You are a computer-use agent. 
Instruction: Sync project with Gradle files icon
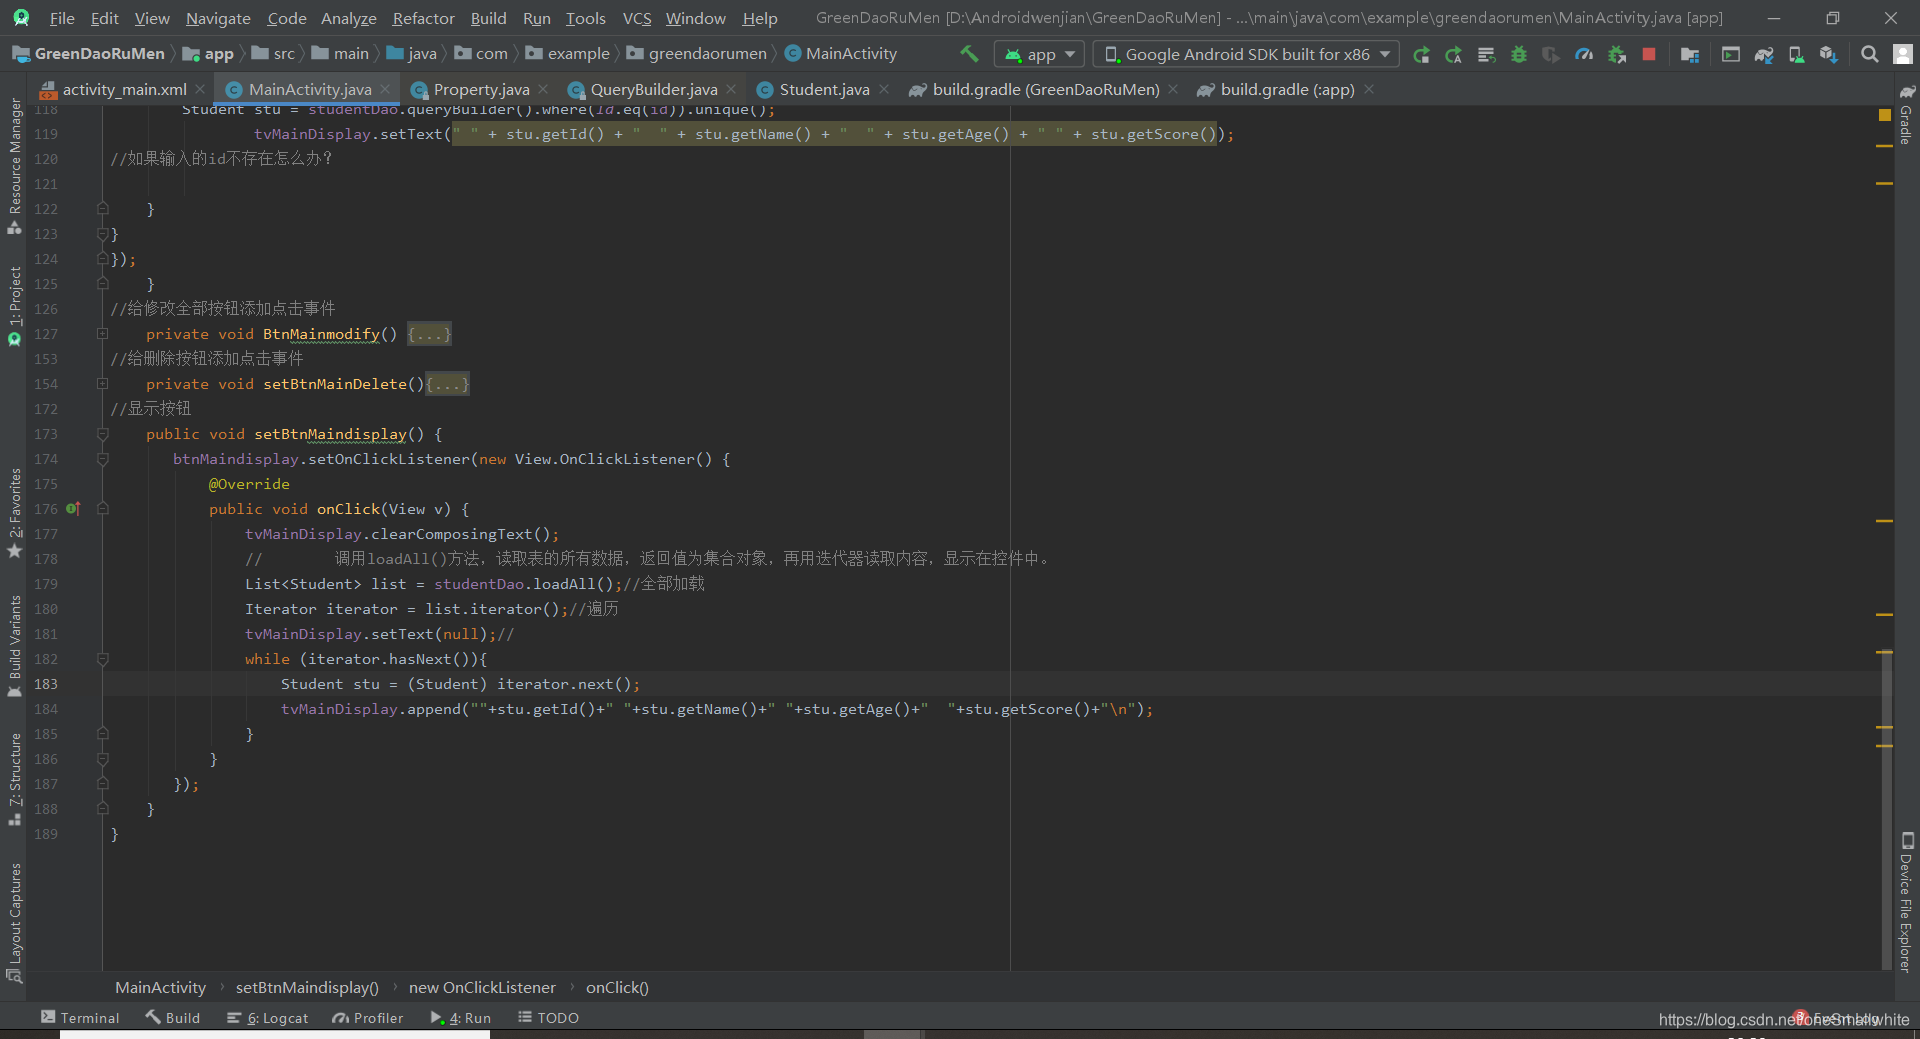point(1764,54)
